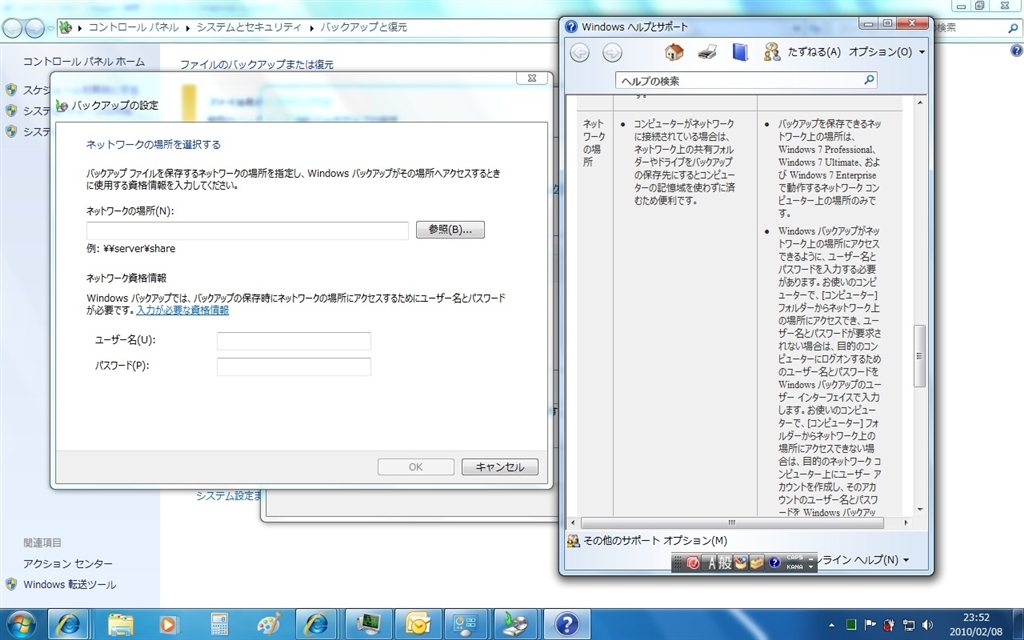Viewport: 1024px width, 640px height.
Task: Open アクション センター related link
Action: click(x=68, y=564)
